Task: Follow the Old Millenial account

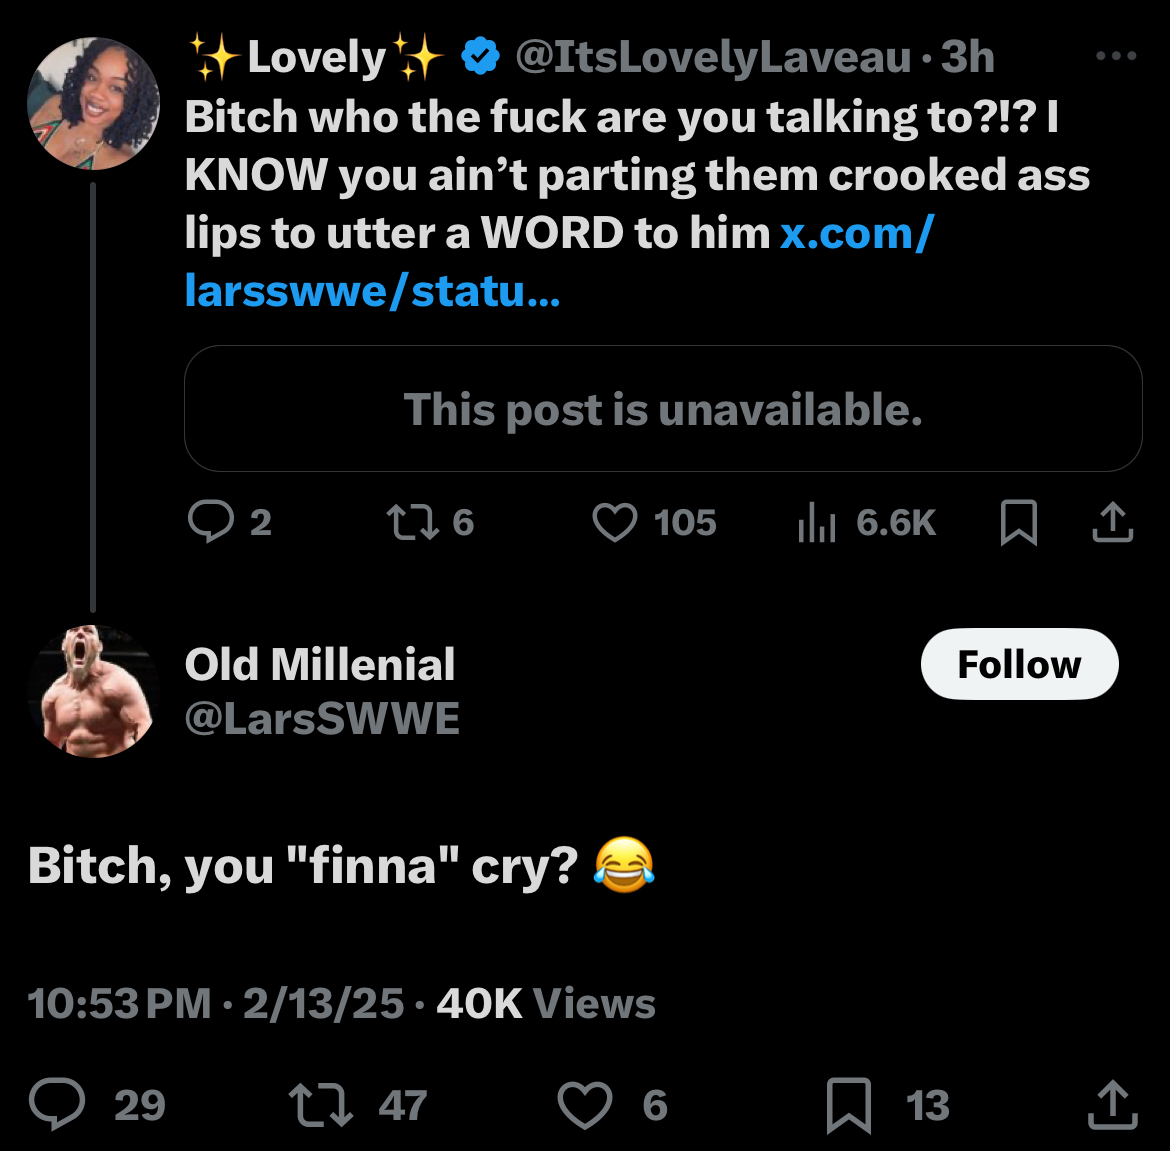Action: click(1019, 664)
